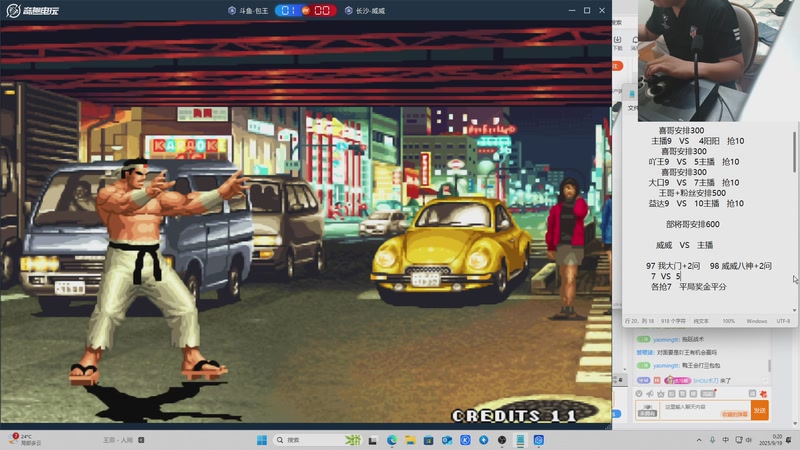
Task: Open the Windows Start menu
Action: tap(262, 440)
